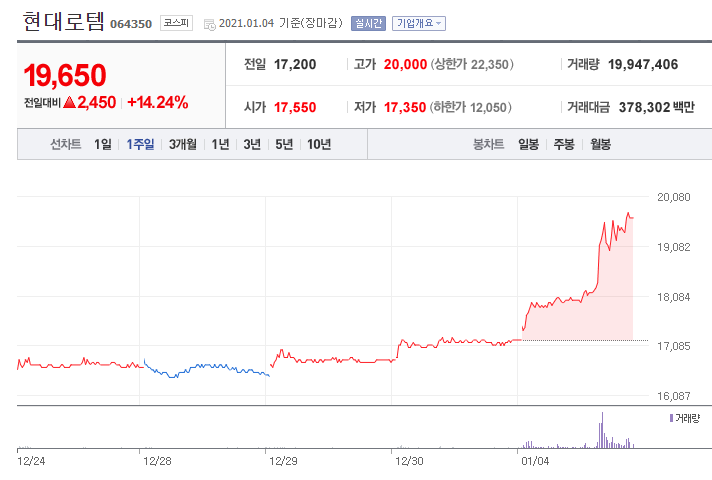
Task: Click the trading value 378,302 백만
Action: click(657, 108)
